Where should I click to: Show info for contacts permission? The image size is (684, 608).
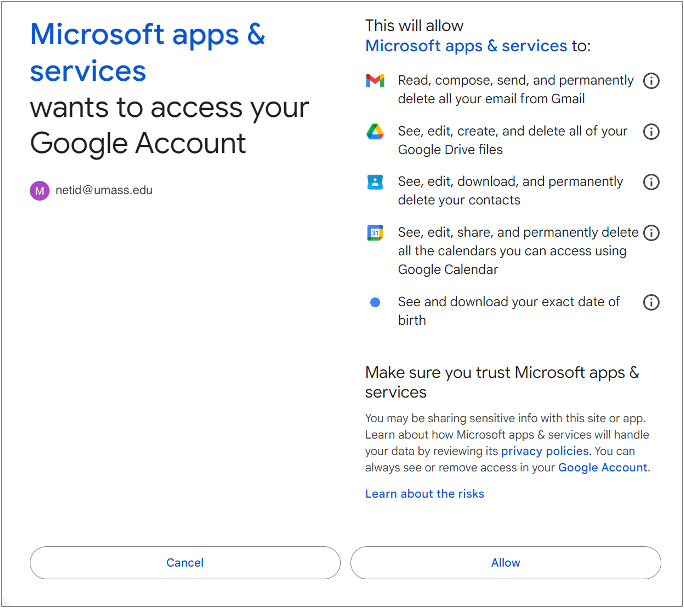tap(651, 182)
